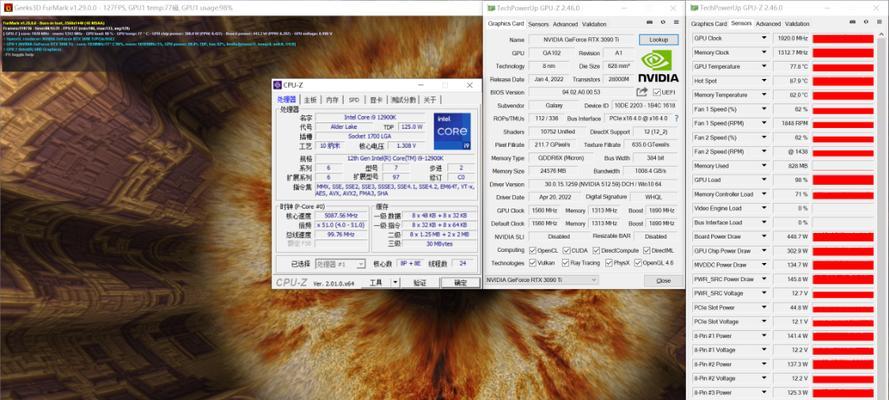Image resolution: width=889 pixels, height=400 pixels.
Task: Expand the CPU-Z 工具 dropdown arrow
Action: (395, 282)
